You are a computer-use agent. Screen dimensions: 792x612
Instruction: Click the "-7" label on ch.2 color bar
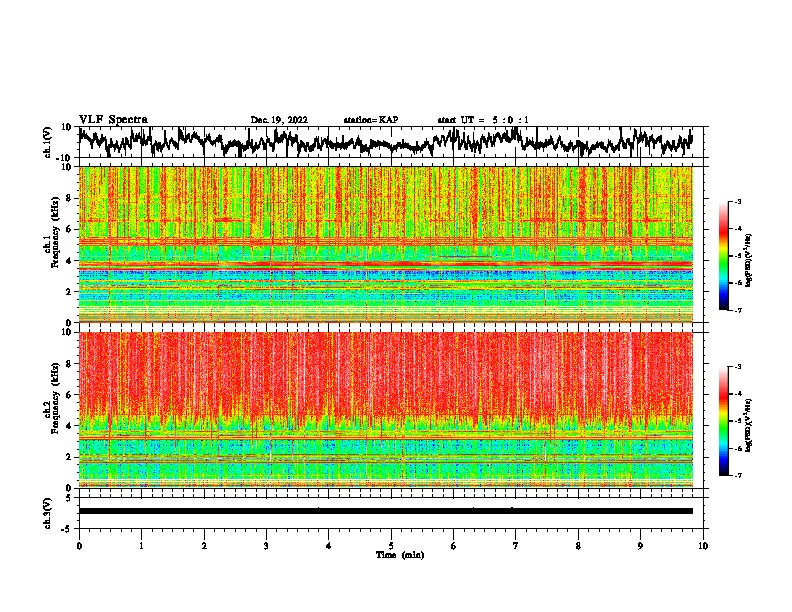737,476
